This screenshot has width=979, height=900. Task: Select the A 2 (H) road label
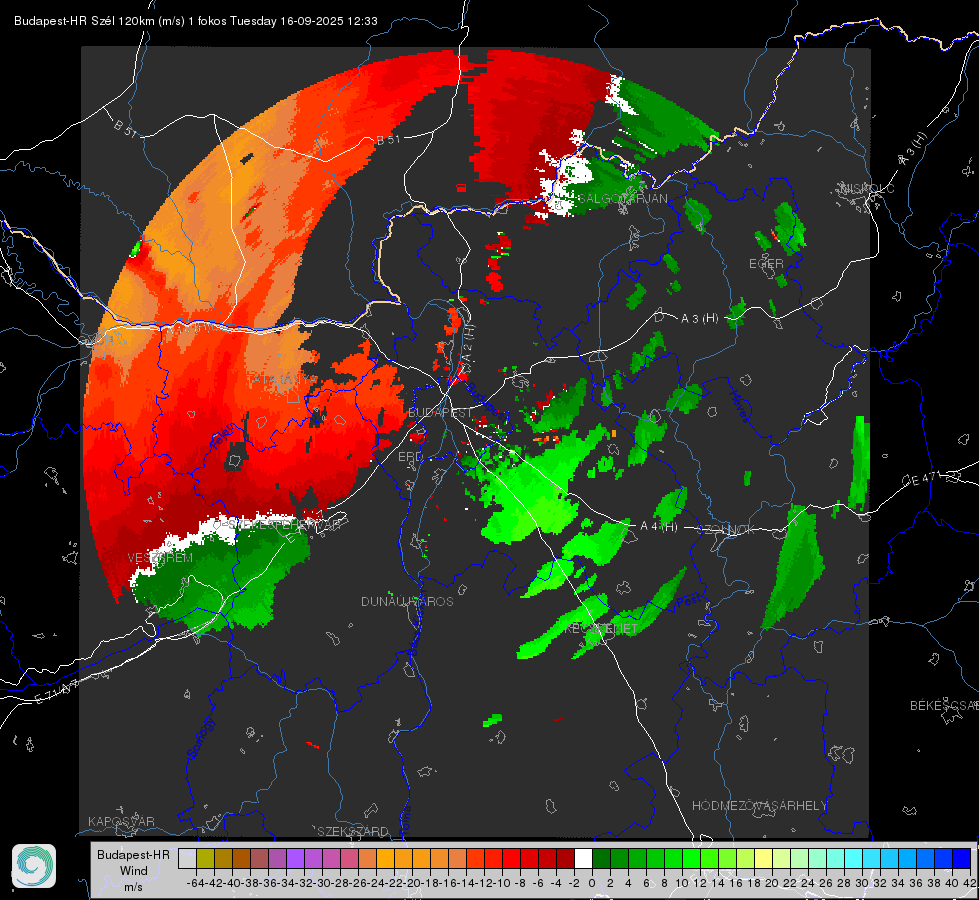tap(467, 344)
